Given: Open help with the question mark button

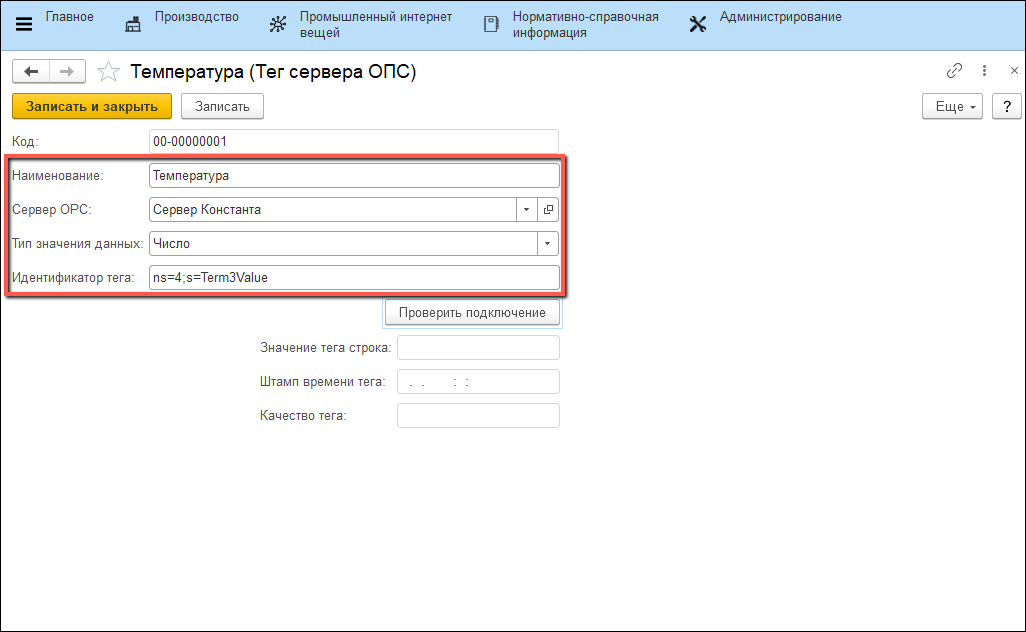Looking at the screenshot, I should tap(1006, 106).
